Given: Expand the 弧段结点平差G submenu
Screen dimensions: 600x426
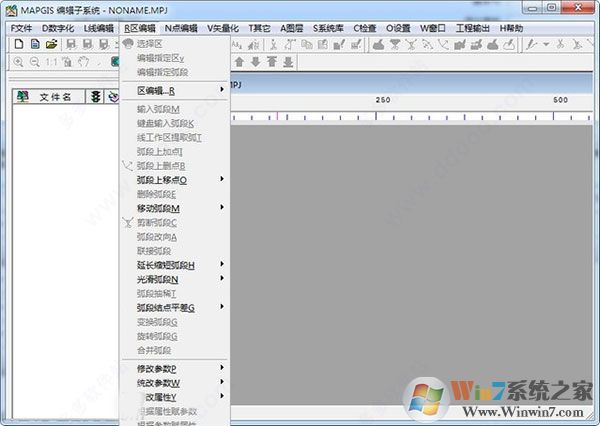Looking at the screenshot, I should pos(176,308).
